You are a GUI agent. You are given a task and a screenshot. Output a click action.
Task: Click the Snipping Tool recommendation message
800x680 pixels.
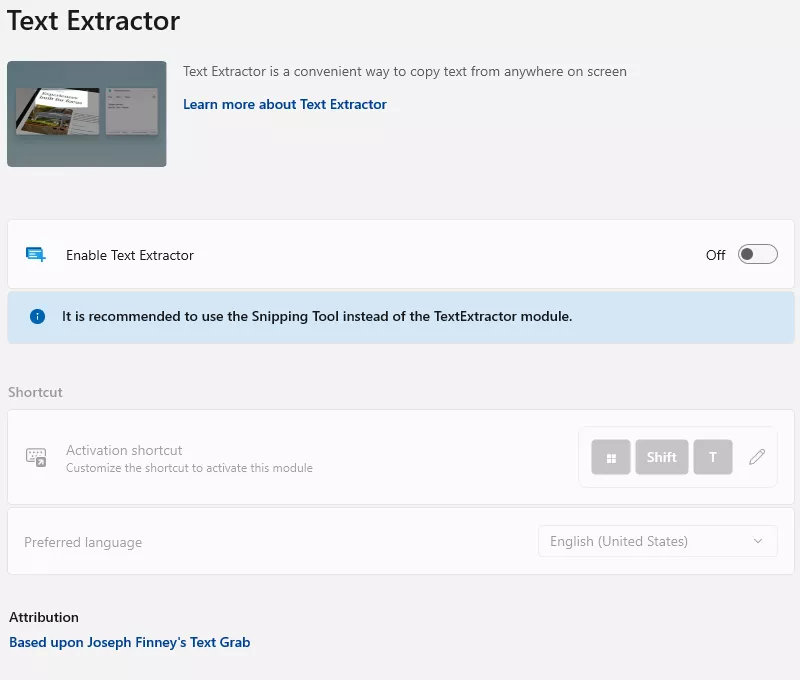point(317,316)
